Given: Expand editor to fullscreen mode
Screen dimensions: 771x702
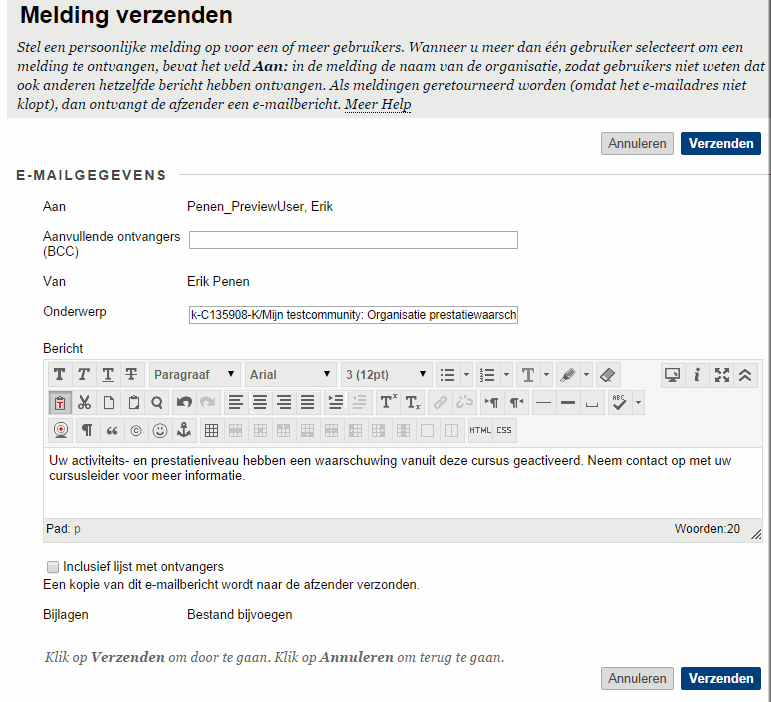Looking at the screenshot, I should pos(722,375).
